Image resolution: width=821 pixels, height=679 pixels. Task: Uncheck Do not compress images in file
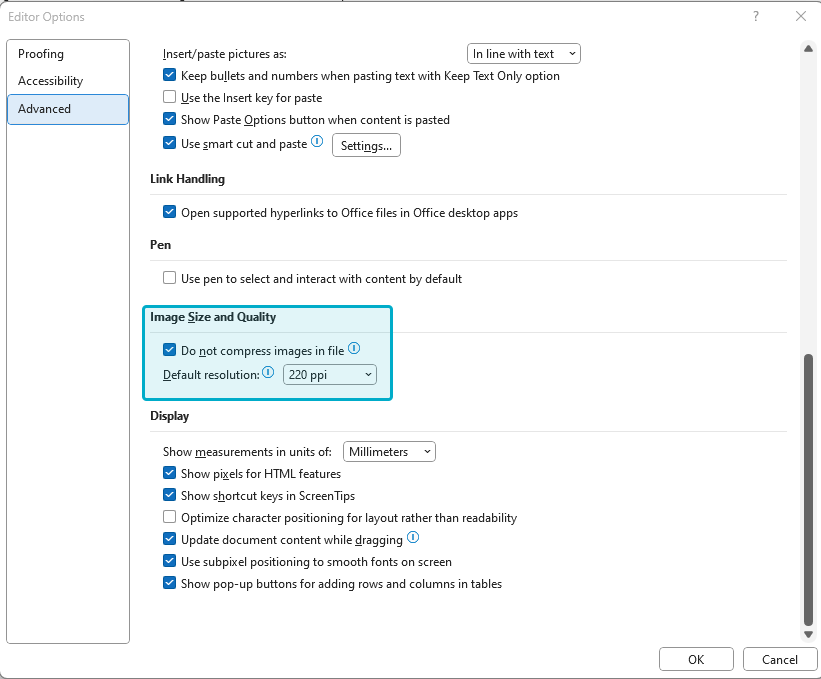coord(169,350)
